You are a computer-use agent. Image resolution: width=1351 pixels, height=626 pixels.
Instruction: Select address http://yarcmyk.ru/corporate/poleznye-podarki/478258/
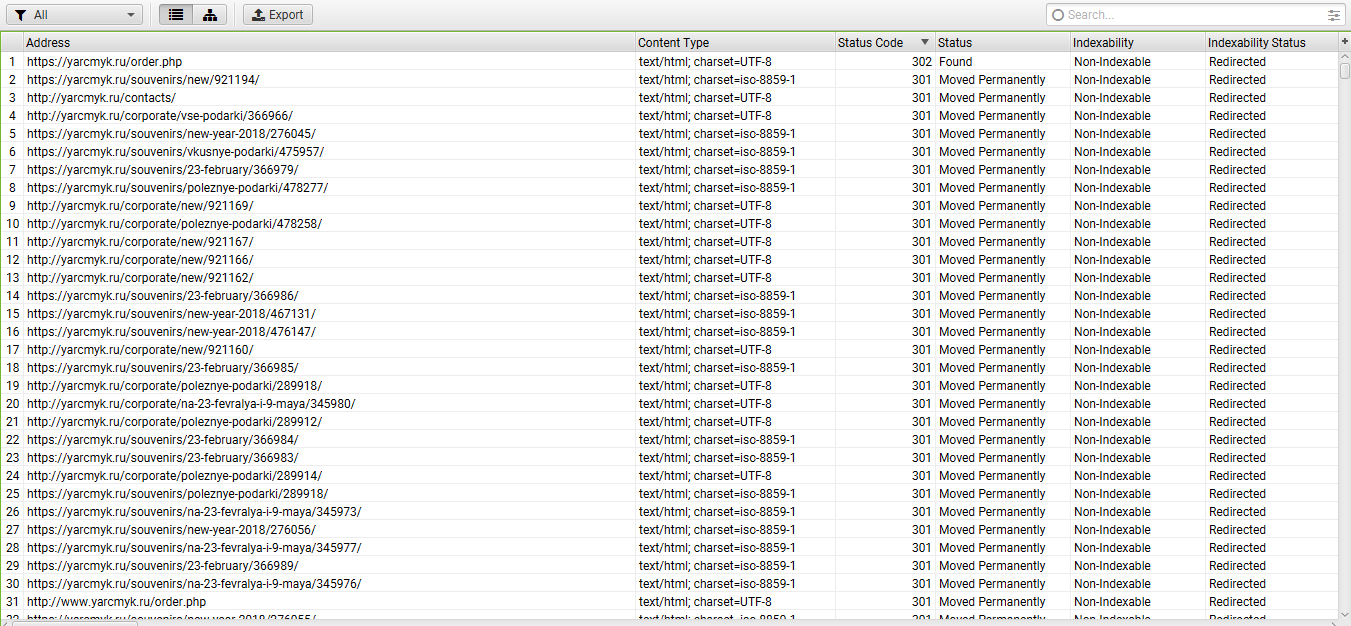(x=174, y=224)
